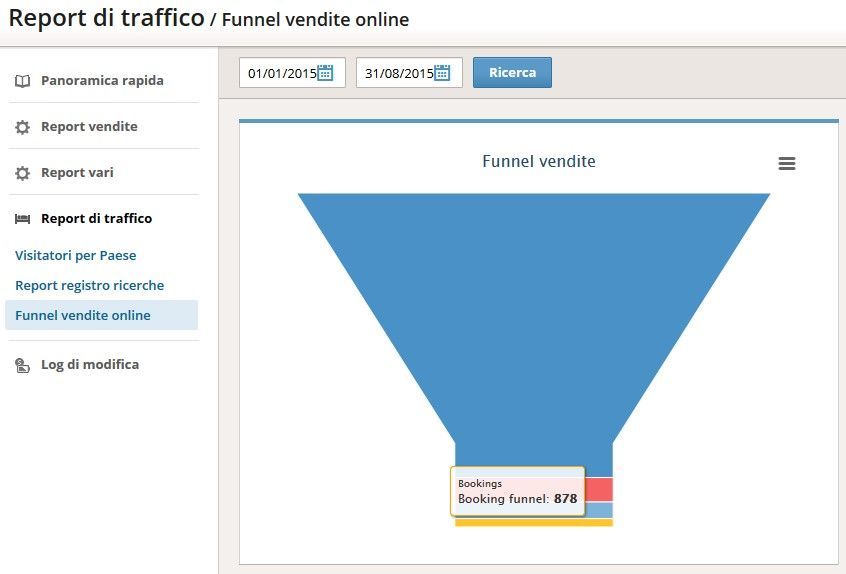Open the Report registro ricerche link
The image size is (846, 574).
[x=90, y=285]
